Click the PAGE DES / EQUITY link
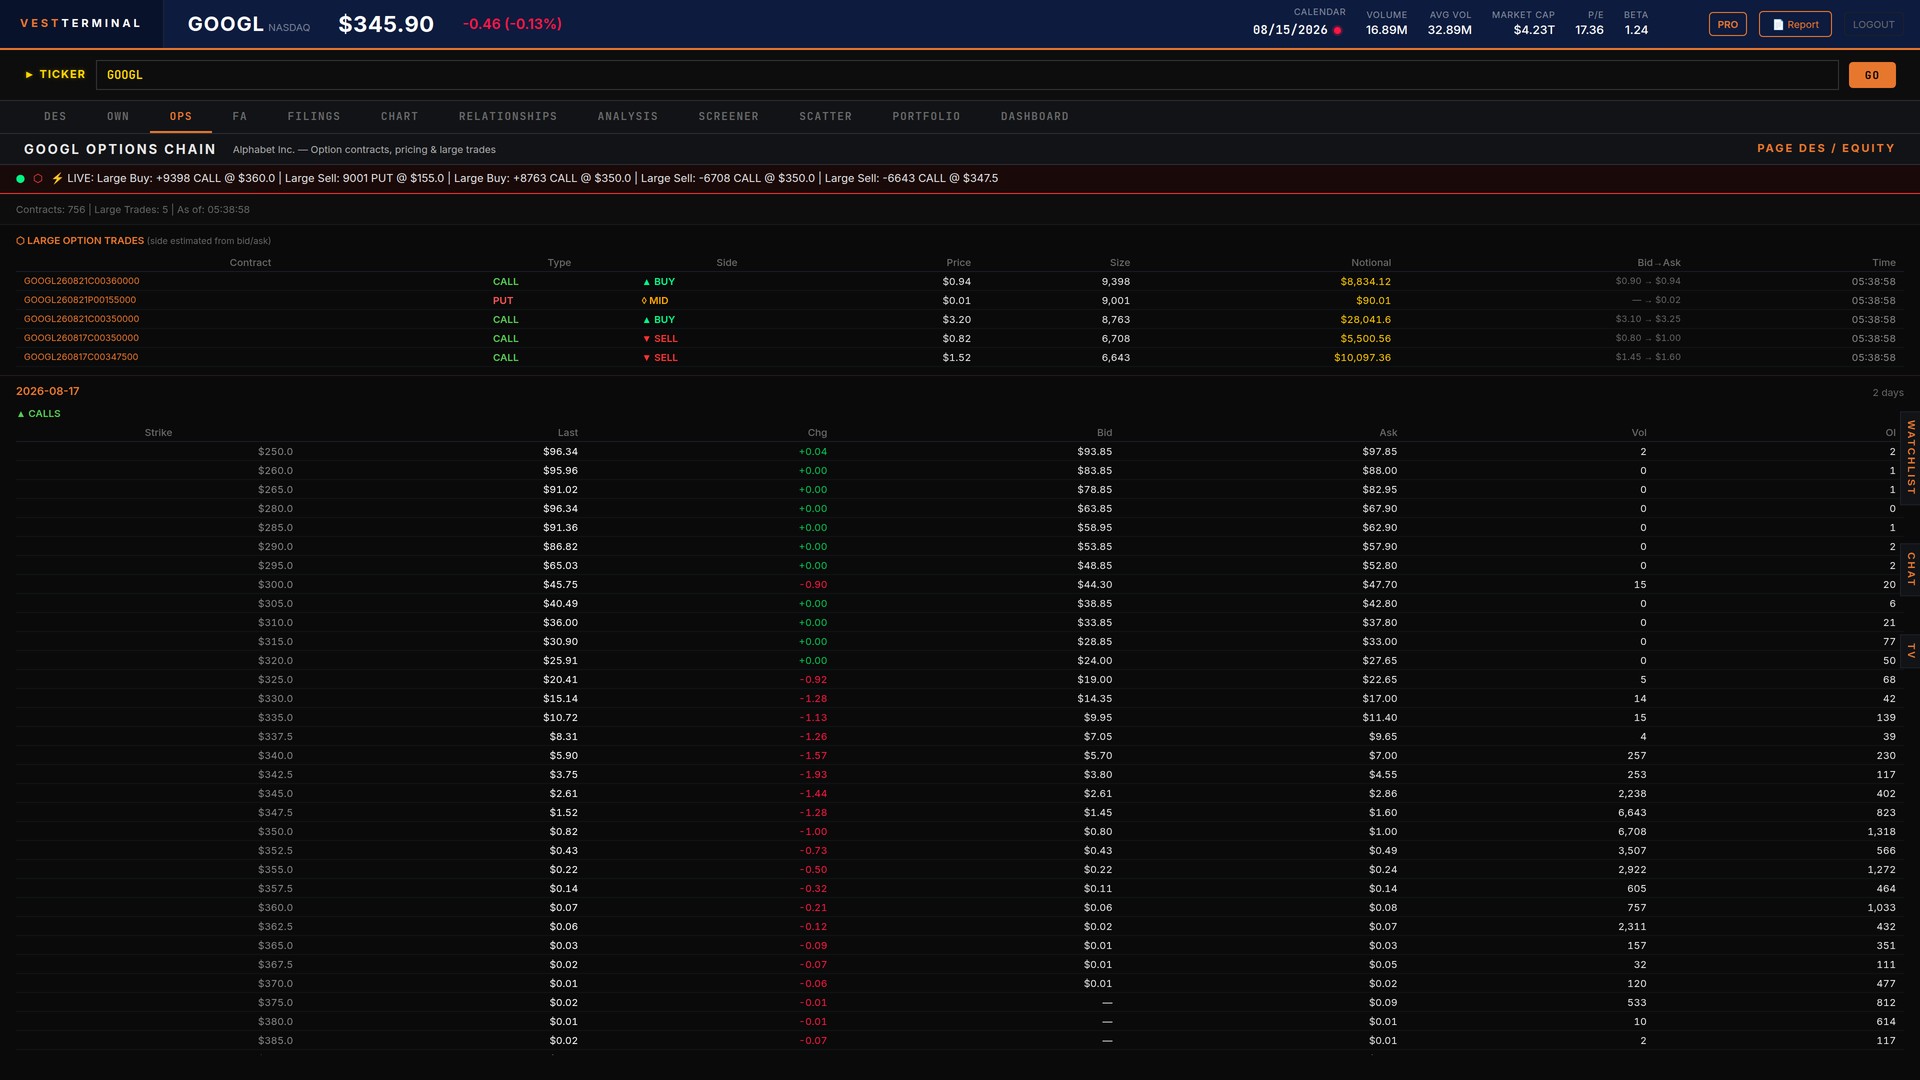Image resolution: width=1920 pixels, height=1080 pixels. coord(1826,148)
